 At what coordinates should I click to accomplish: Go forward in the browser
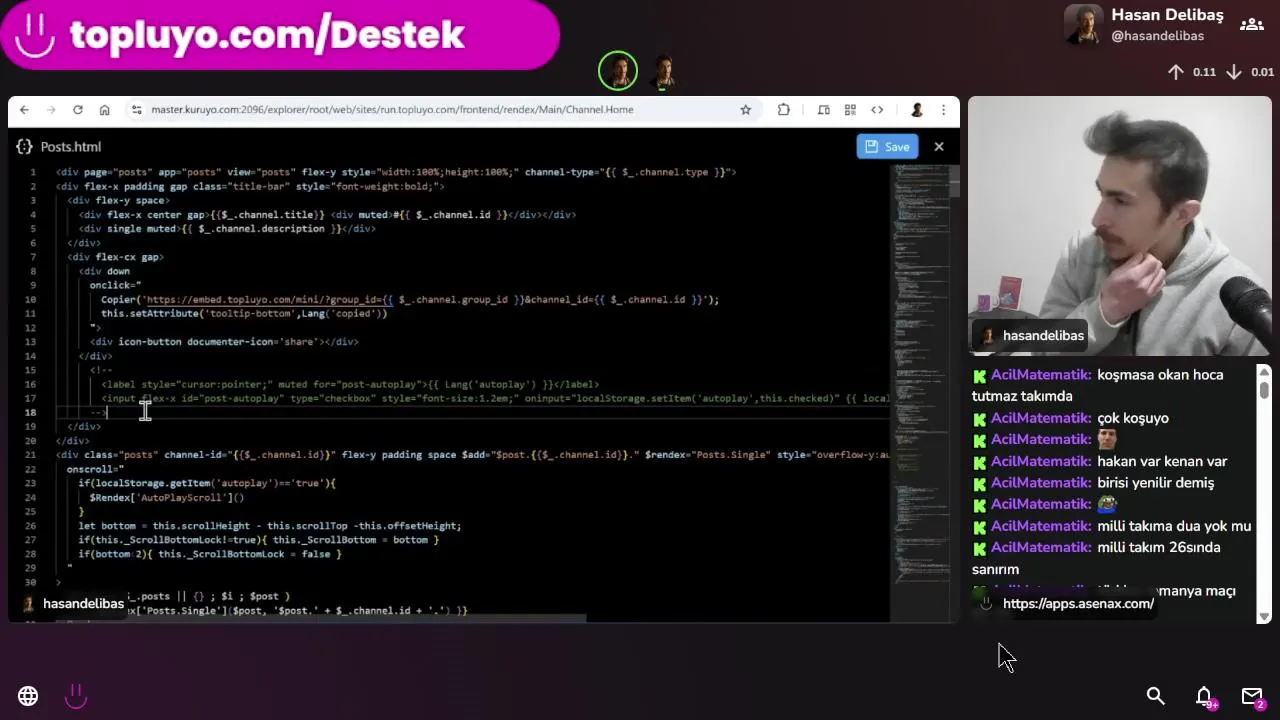tap(51, 110)
